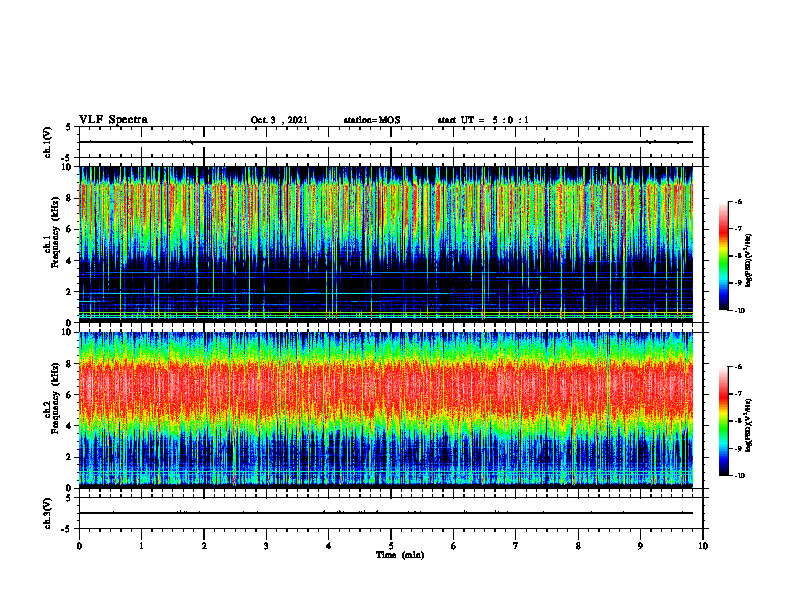Click the "Time (min)" axis title
792x612 pixels.
coord(400,555)
